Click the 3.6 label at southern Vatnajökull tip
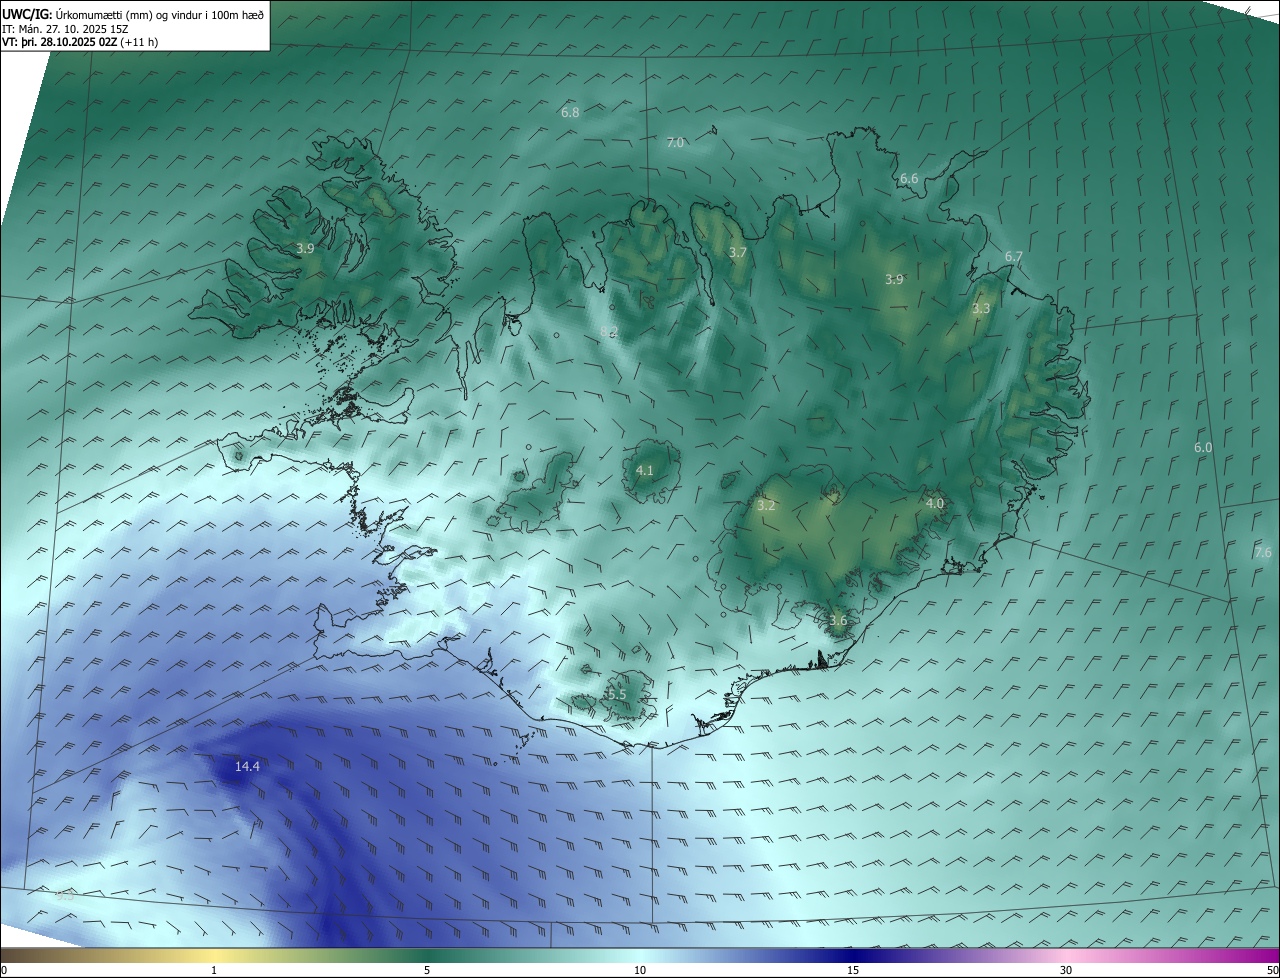Viewport: 1280px width, 978px height. pos(838,621)
